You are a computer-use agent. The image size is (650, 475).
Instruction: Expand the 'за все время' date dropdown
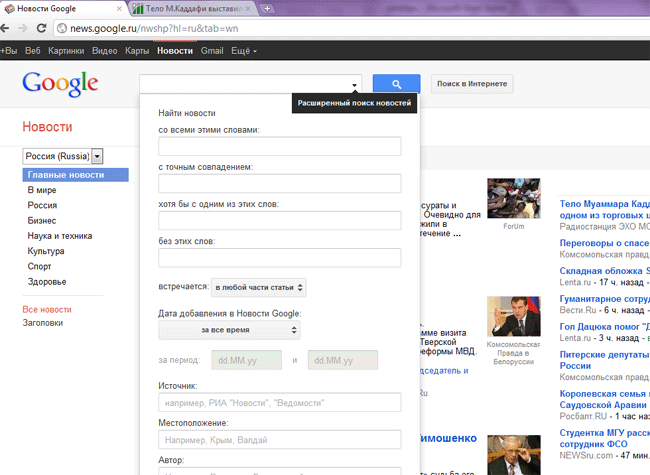230,330
